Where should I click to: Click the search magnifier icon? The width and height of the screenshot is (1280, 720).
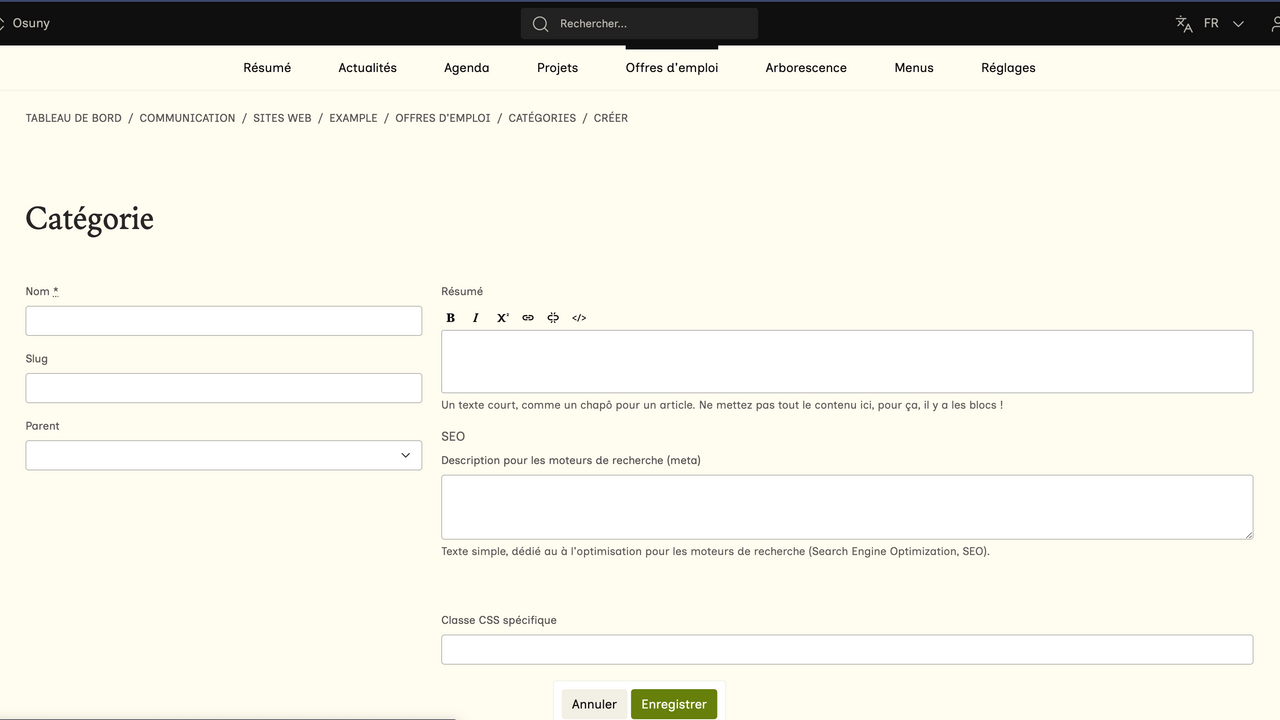541,24
